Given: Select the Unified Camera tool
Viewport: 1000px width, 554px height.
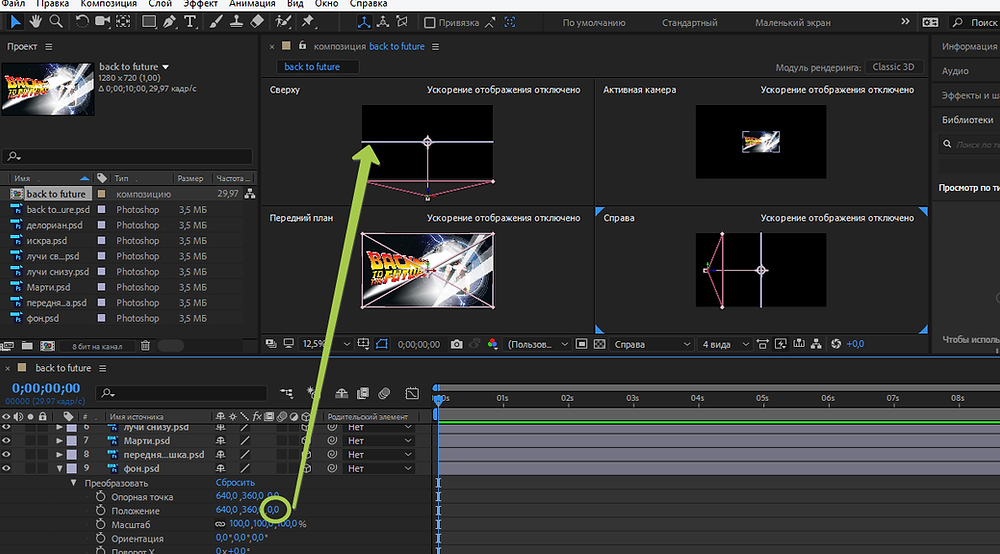Looking at the screenshot, I should (x=102, y=22).
